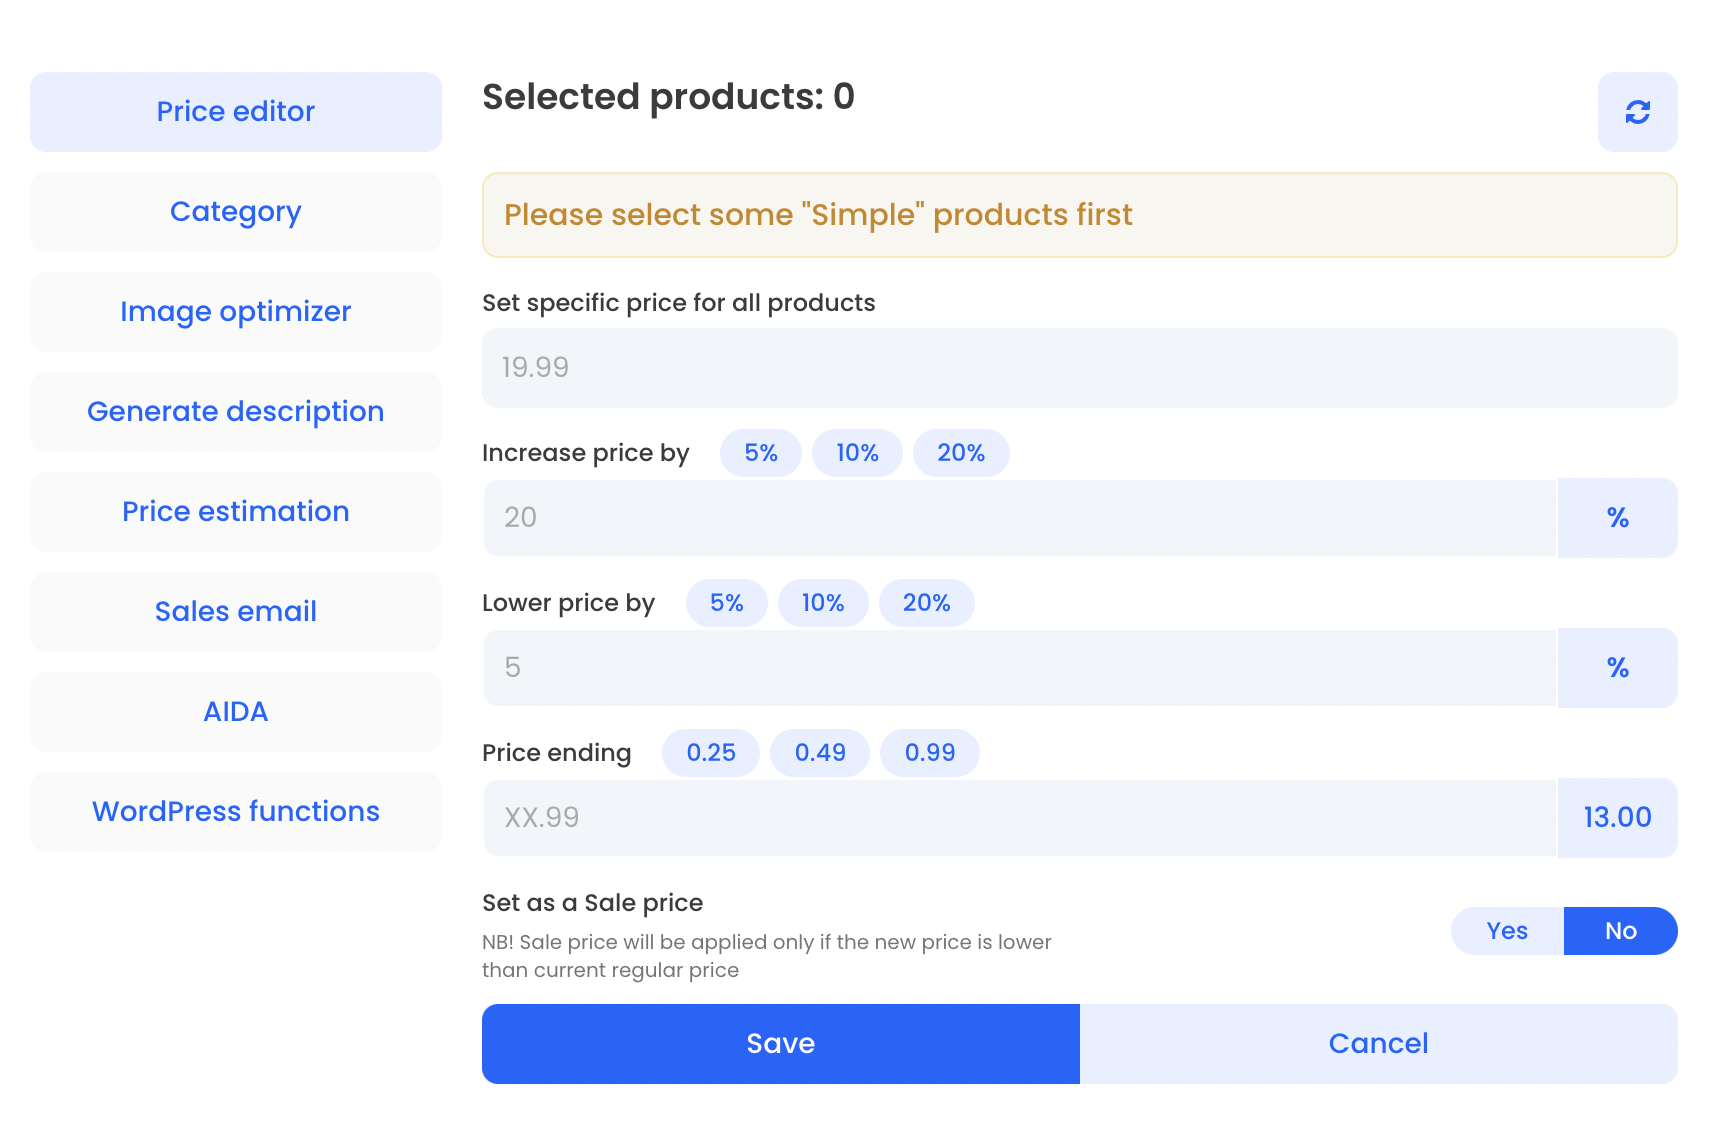
Task: Open Image optimizer section
Action: click(x=236, y=312)
